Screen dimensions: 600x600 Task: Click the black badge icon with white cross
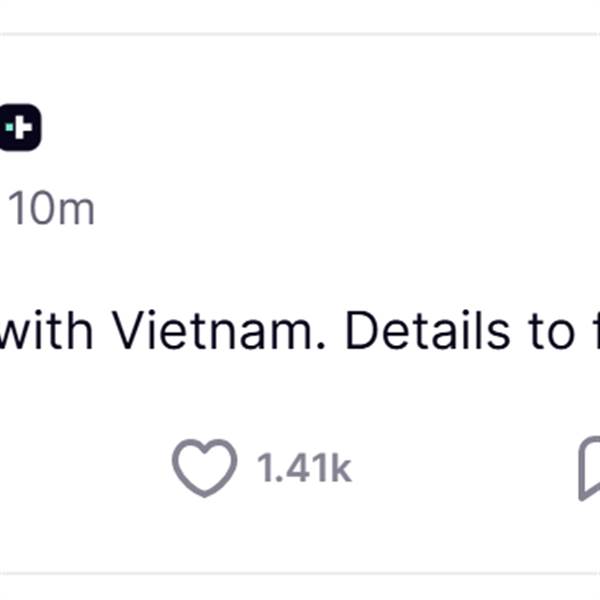20,127
